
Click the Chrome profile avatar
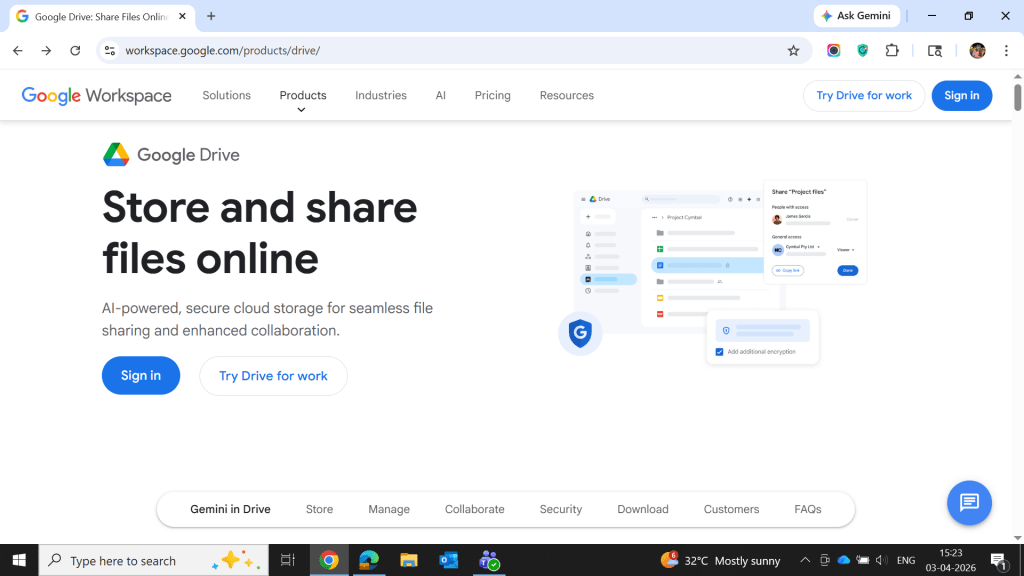pyautogui.click(x=977, y=50)
